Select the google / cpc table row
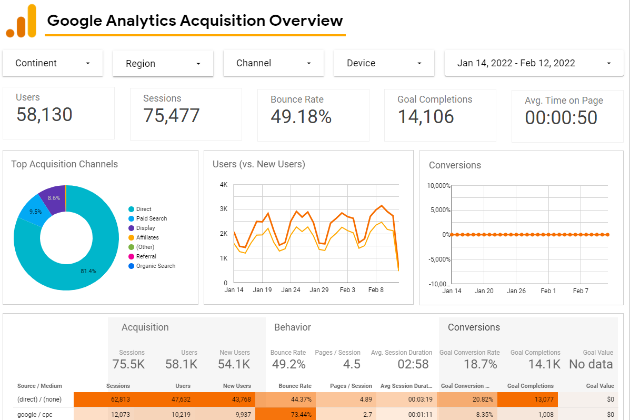 pyautogui.click(x=315, y=414)
